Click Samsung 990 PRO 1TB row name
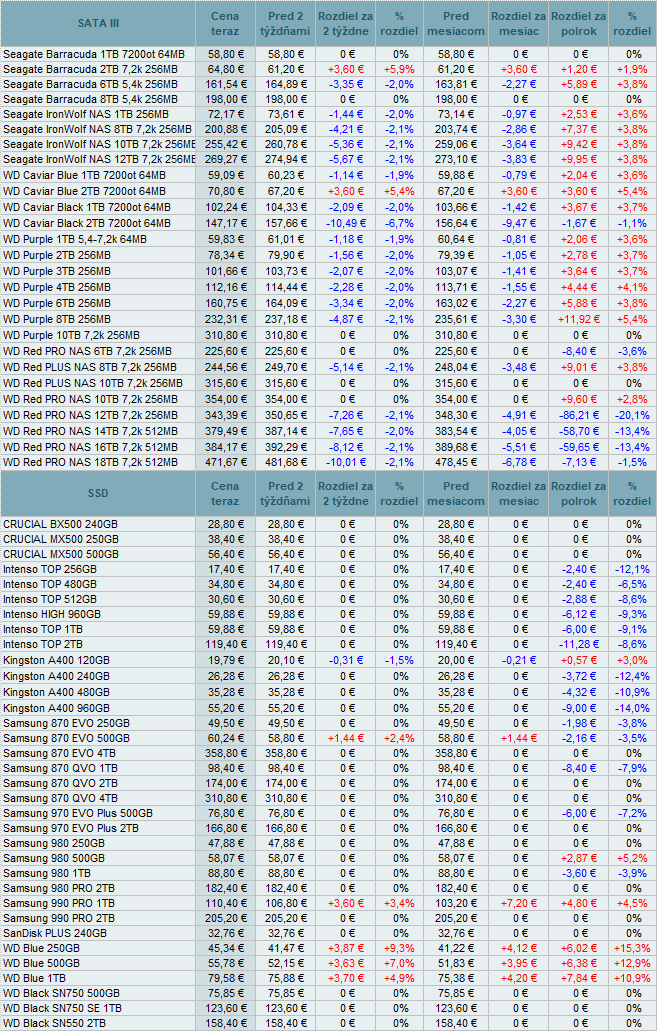The image size is (657, 1031). coord(59,903)
